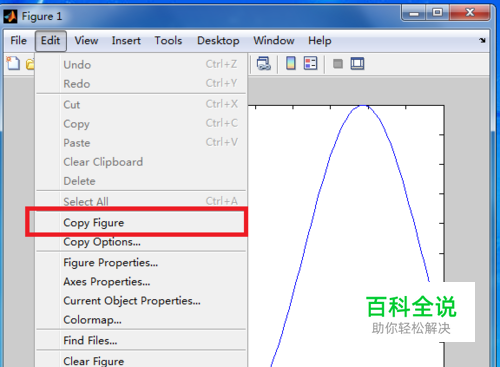Image resolution: width=500 pixels, height=367 pixels.
Task: Choose Delete in the Edit menu
Action: [x=141, y=181]
